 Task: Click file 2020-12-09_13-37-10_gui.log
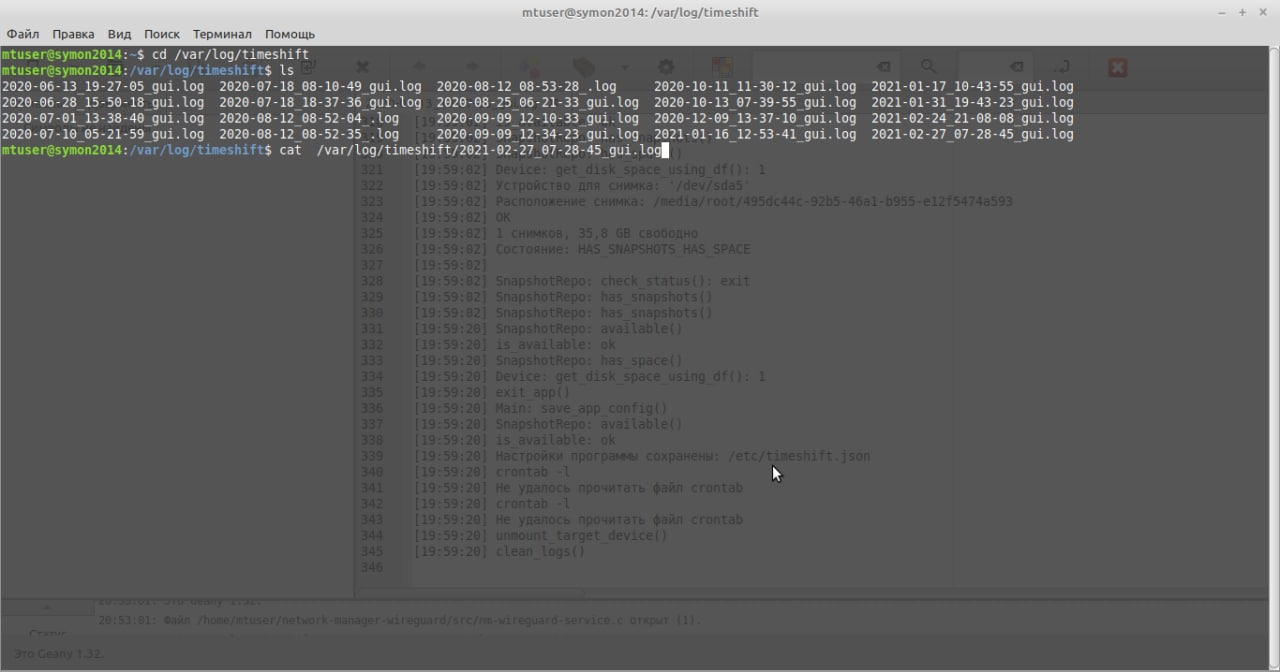(x=755, y=118)
